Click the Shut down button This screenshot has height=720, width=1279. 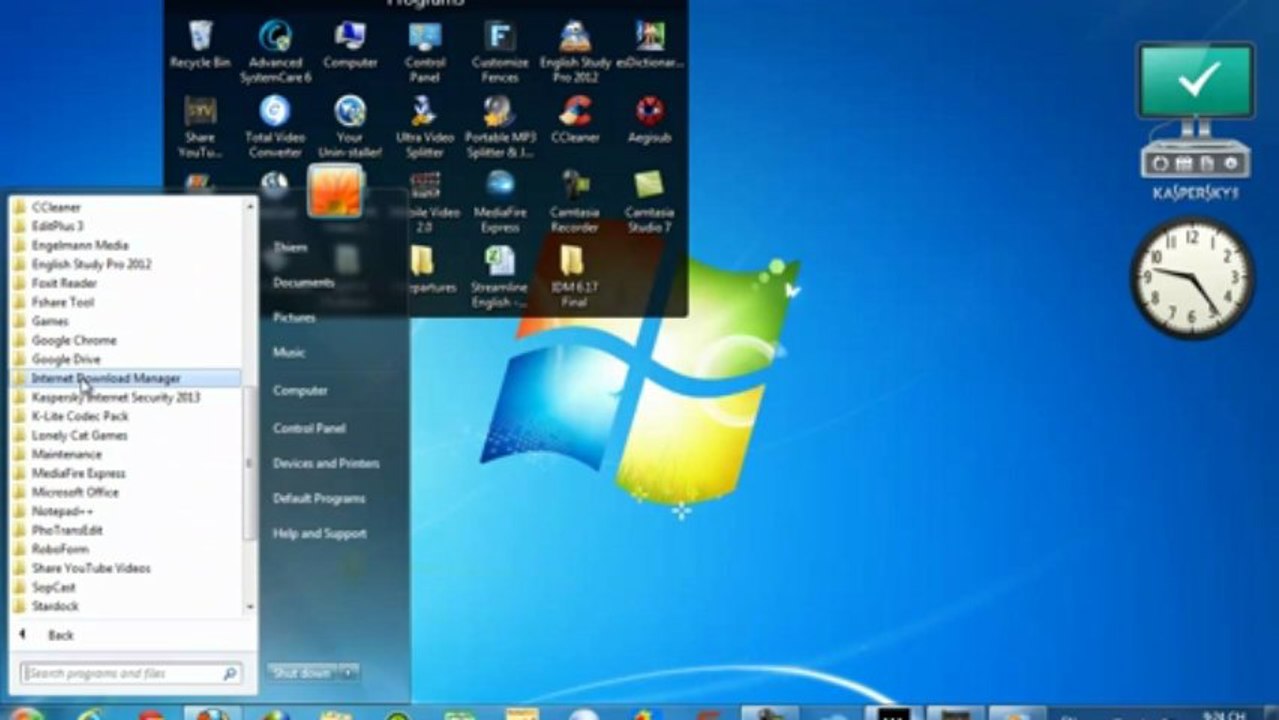click(x=302, y=673)
